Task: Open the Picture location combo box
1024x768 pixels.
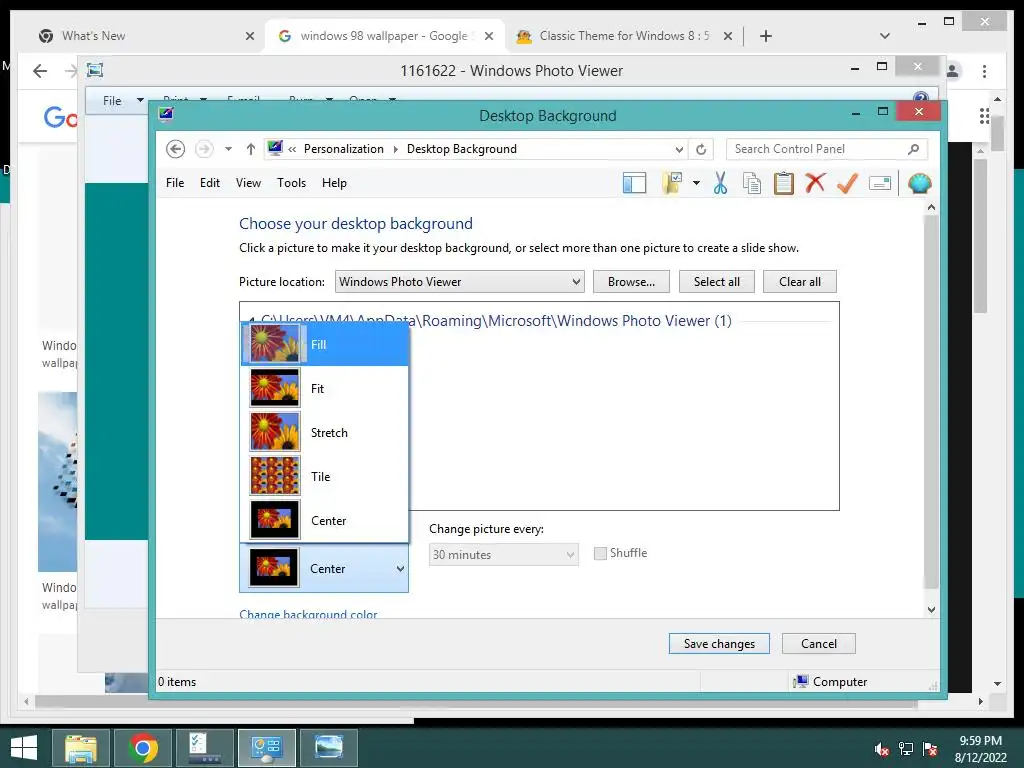Action: click(x=460, y=281)
